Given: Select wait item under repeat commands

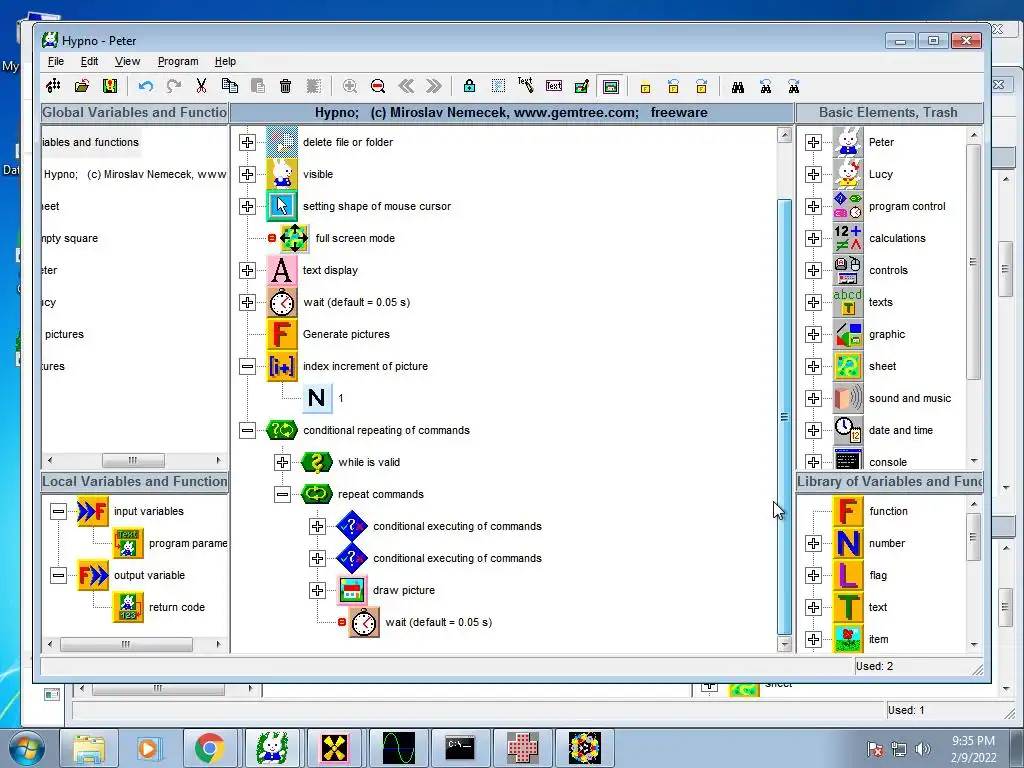Looking at the screenshot, I should click(439, 622).
